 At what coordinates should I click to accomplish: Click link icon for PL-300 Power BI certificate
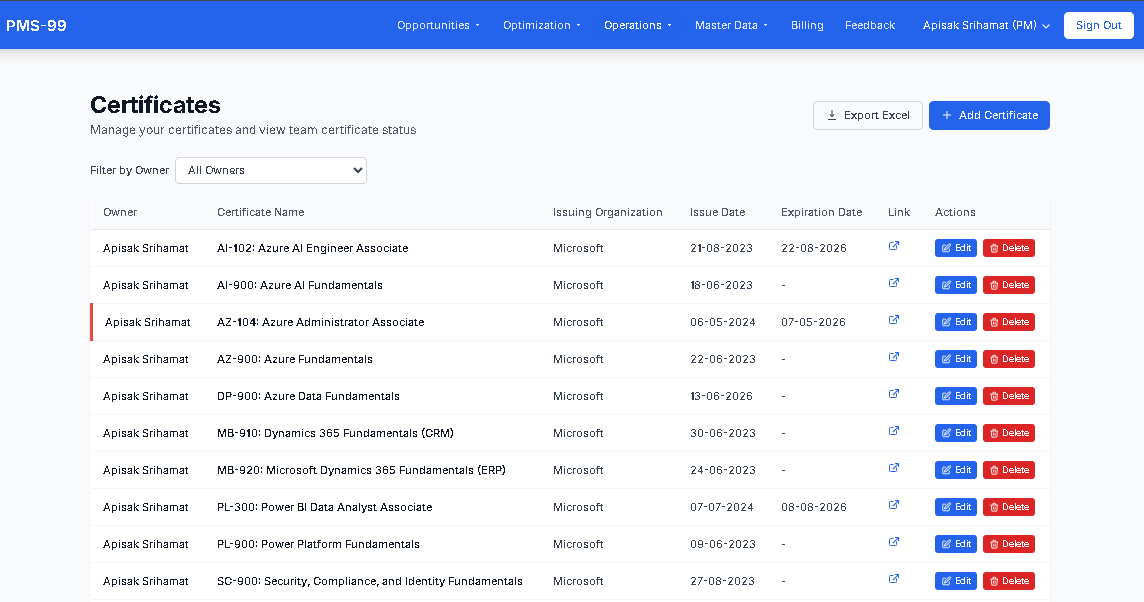(894, 505)
